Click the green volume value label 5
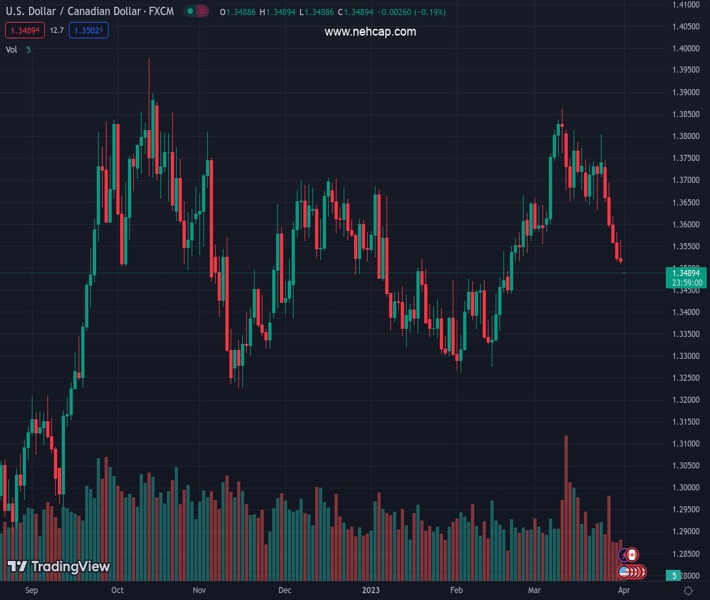Screen dimensions: 710x600 point(676,575)
